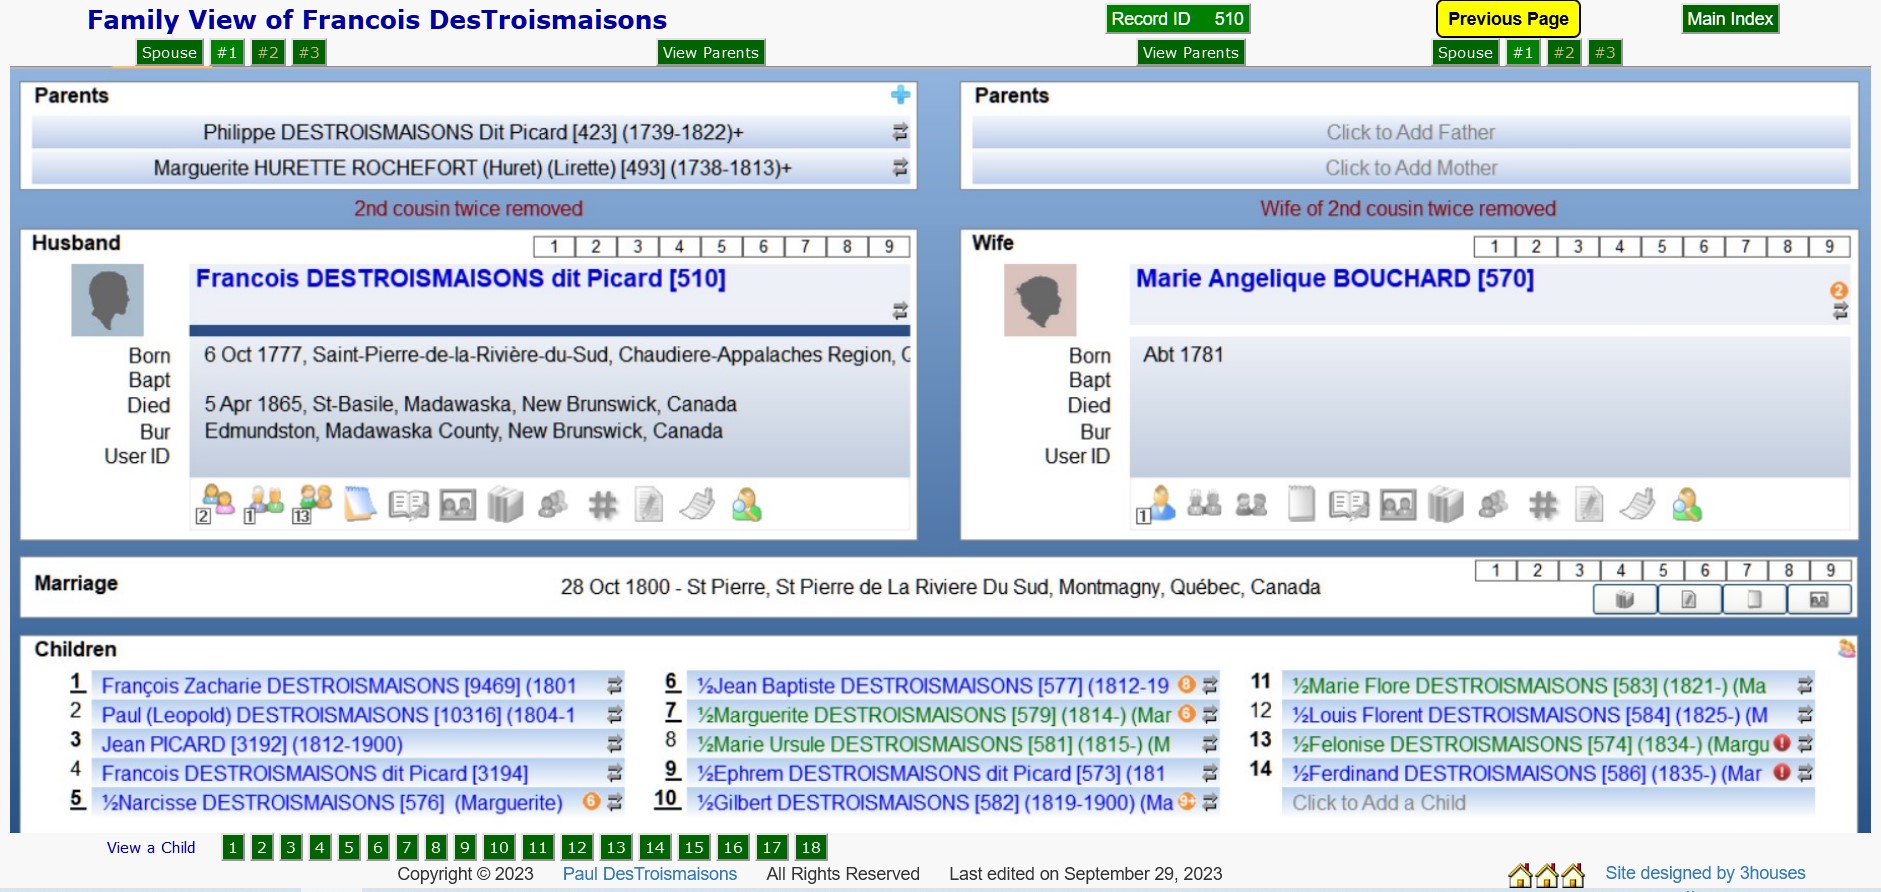
Task: Open Marie Angelique BOUCHARD [570] name link
Action: pyautogui.click(x=1335, y=278)
